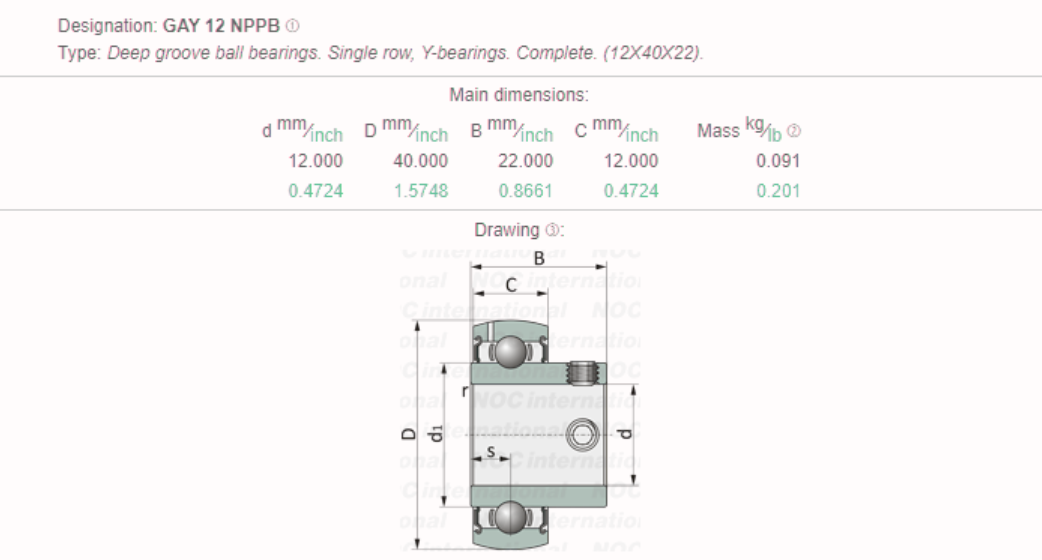
Task: Click the upper ball in the bearing drawing
Action: tap(513, 353)
